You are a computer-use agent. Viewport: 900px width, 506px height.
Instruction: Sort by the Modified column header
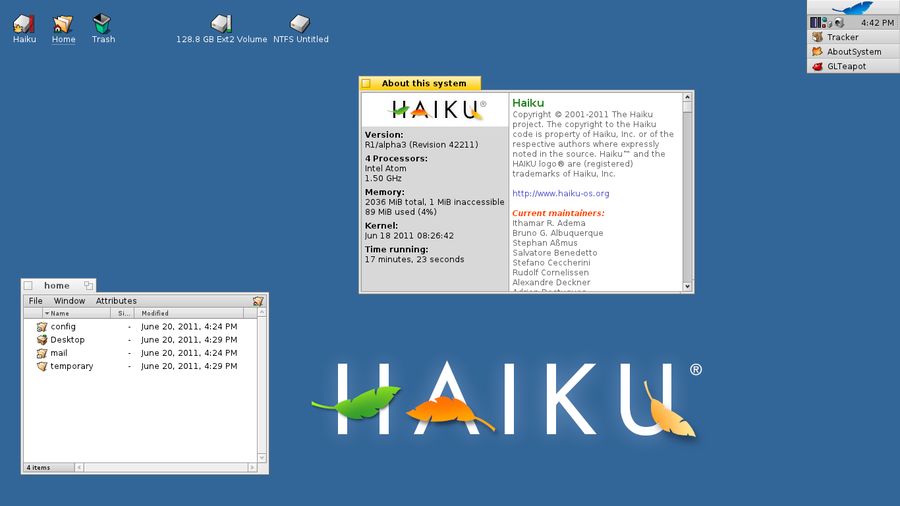[189, 313]
